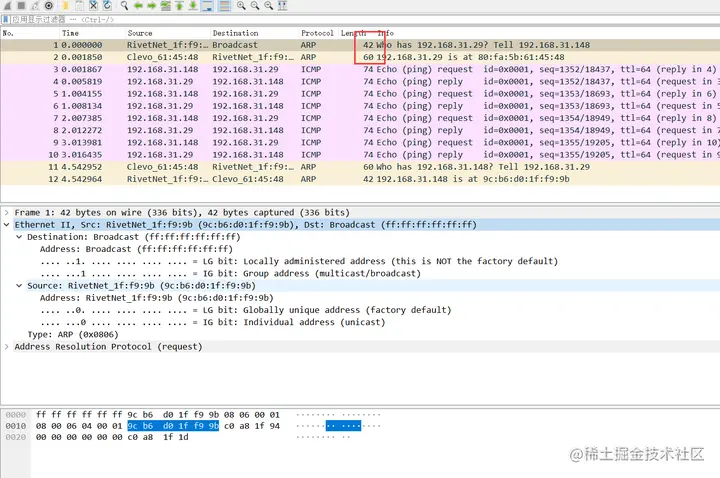The width and height of the screenshot is (720, 478).
Task: Select packet 7 at time 2.007385
Action: pyautogui.click(x=360, y=118)
